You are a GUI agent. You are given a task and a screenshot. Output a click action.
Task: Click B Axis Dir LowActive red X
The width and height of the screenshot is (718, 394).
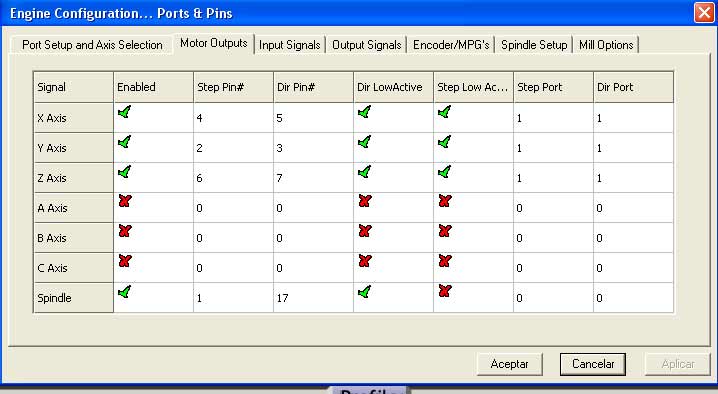[x=365, y=231]
